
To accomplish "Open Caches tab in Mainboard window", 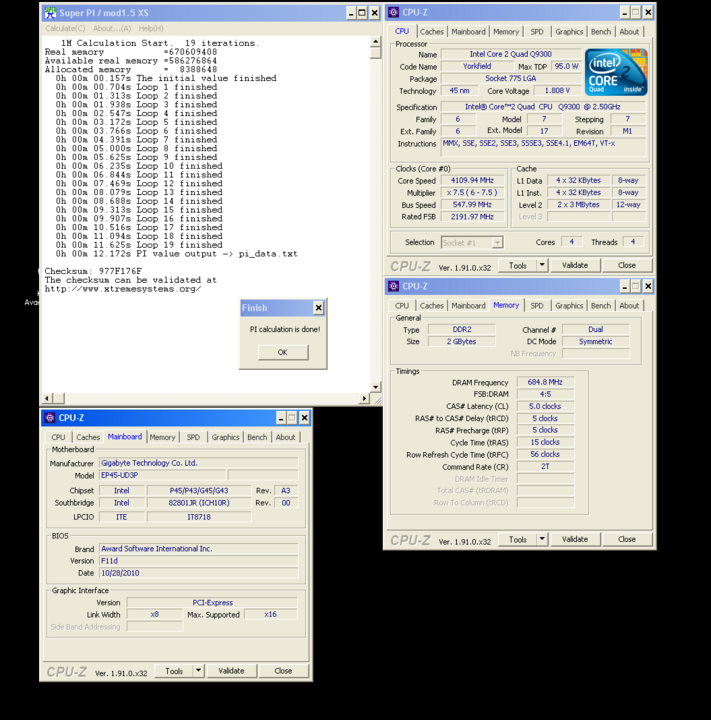I will [88, 437].
